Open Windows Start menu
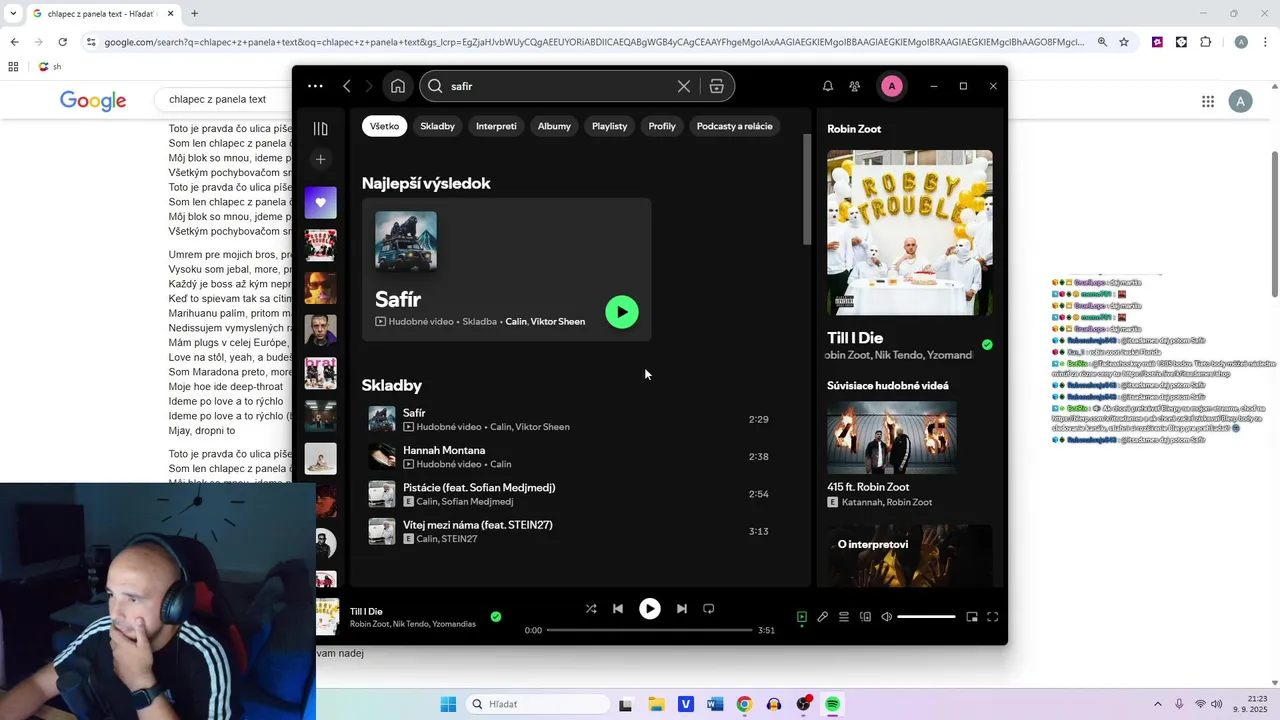This screenshot has height=720, width=1280. click(448, 704)
